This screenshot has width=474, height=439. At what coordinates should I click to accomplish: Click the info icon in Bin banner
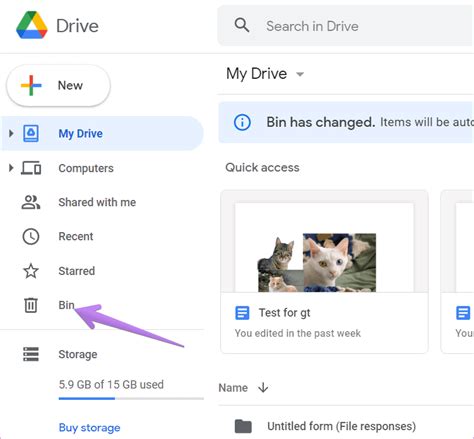click(242, 122)
